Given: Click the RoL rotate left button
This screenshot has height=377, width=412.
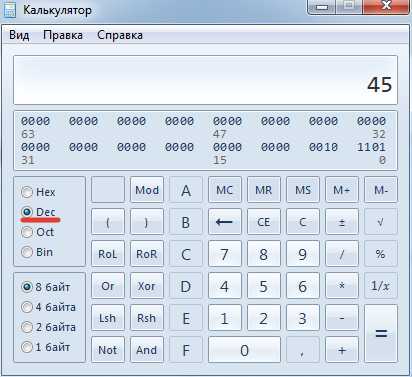Looking at the screenshot, I should point(108,254).
